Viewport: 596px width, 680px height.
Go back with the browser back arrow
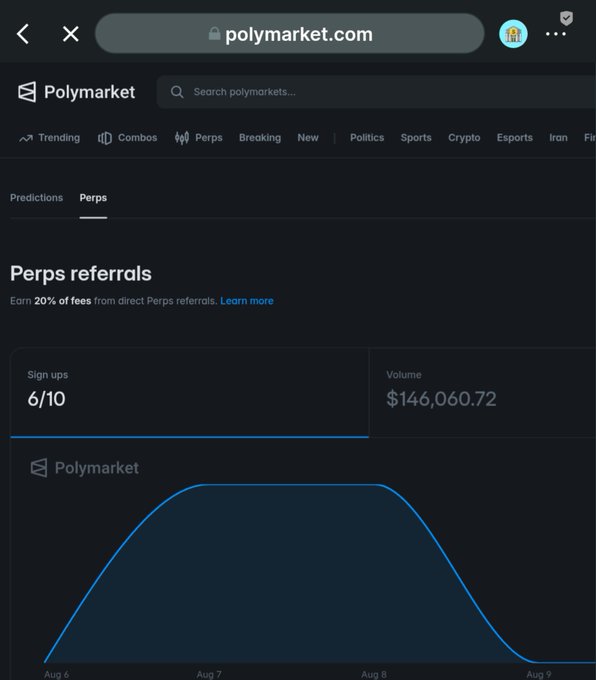23,34
